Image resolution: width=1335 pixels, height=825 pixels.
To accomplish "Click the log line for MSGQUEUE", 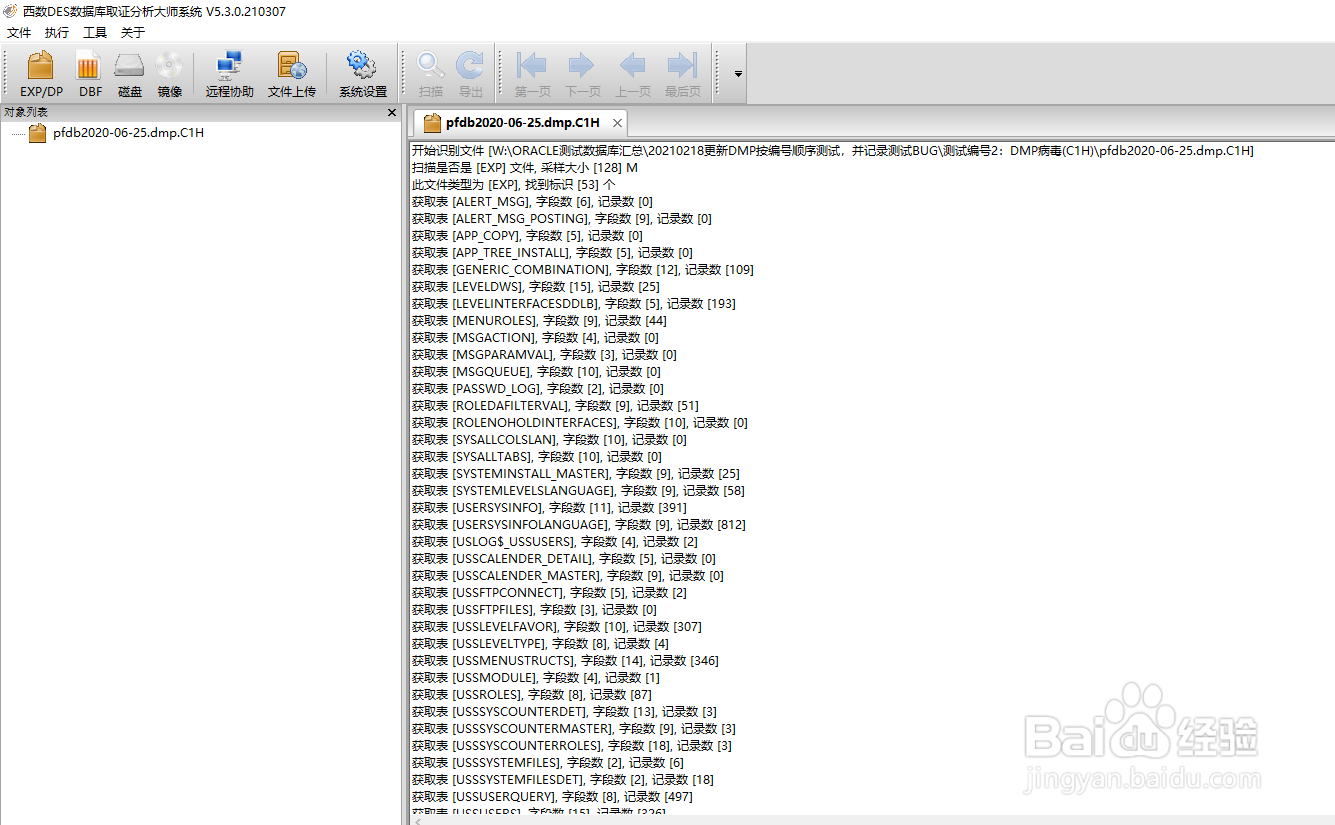I will [x=537, y=372].
